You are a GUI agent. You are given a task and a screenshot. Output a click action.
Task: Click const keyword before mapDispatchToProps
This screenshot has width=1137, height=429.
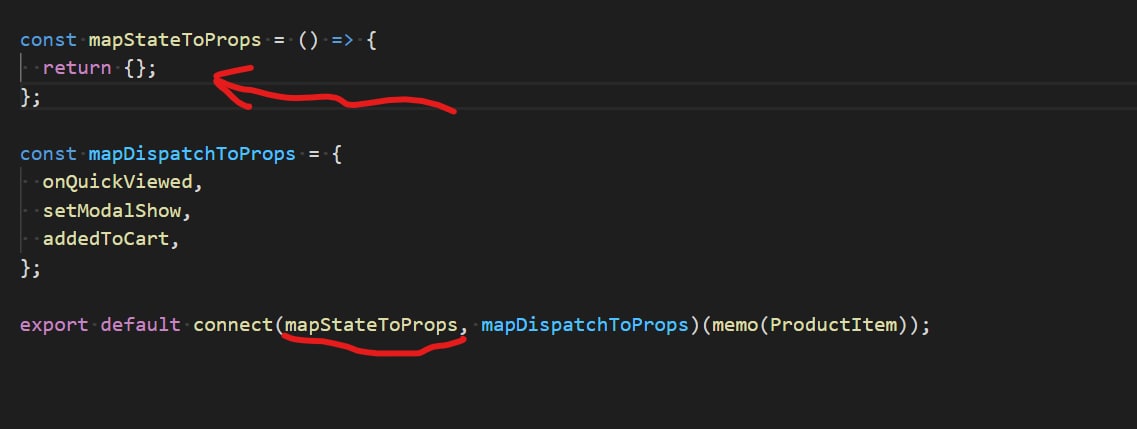48,154
